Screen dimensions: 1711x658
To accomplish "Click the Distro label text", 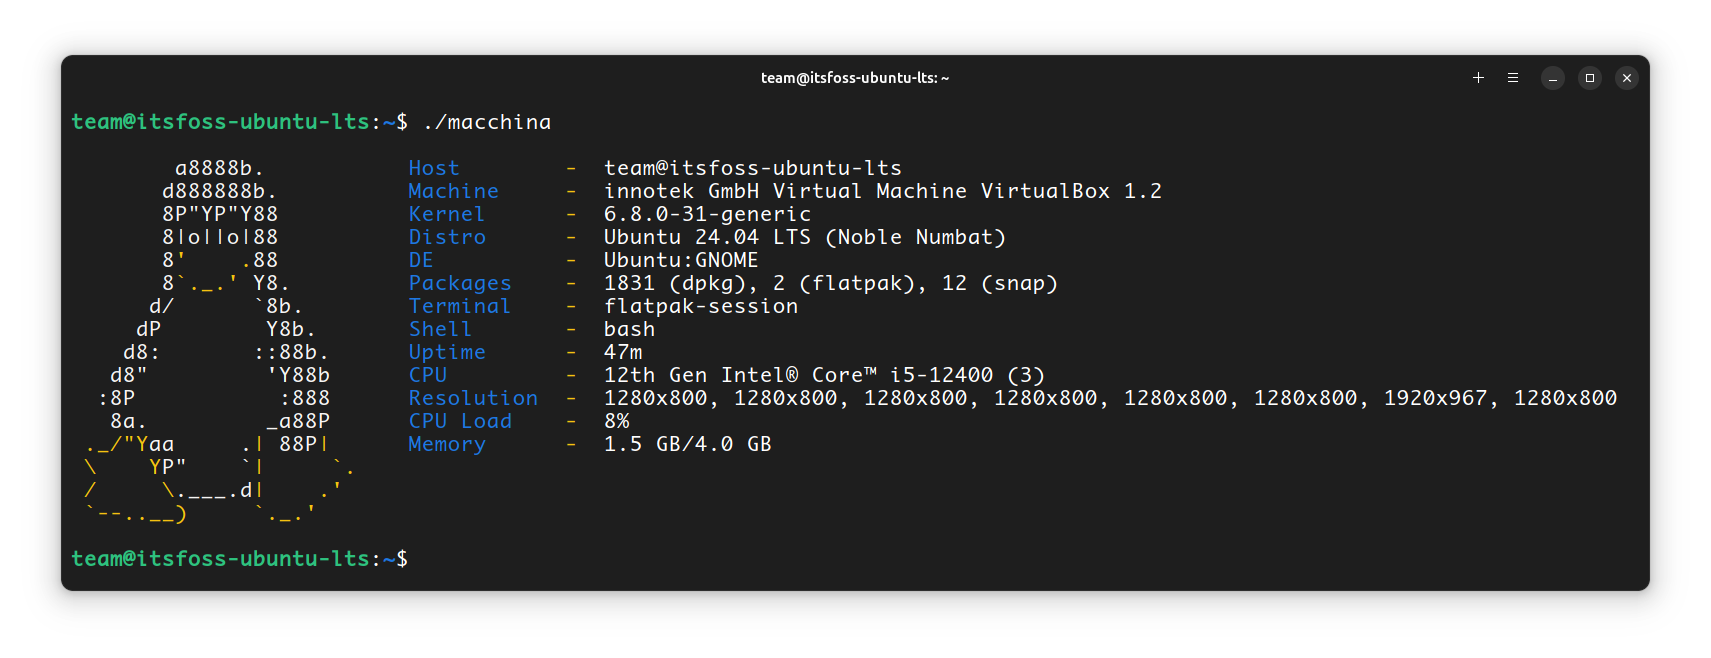I will coord(447,237).
